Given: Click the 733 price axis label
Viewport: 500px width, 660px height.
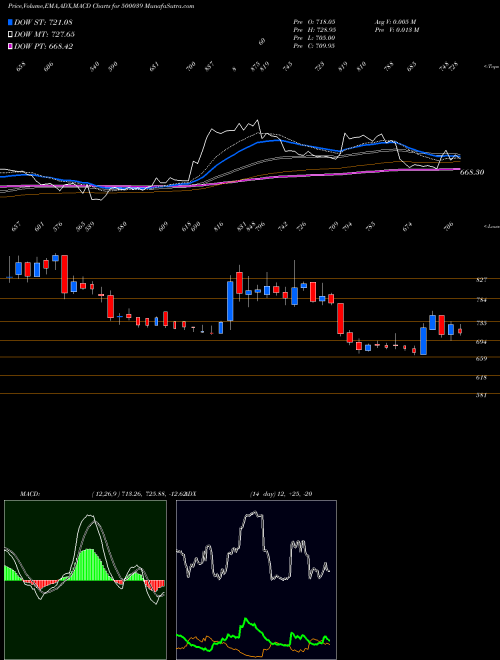Looking at the screenshot, I should [x=482, y=323].
